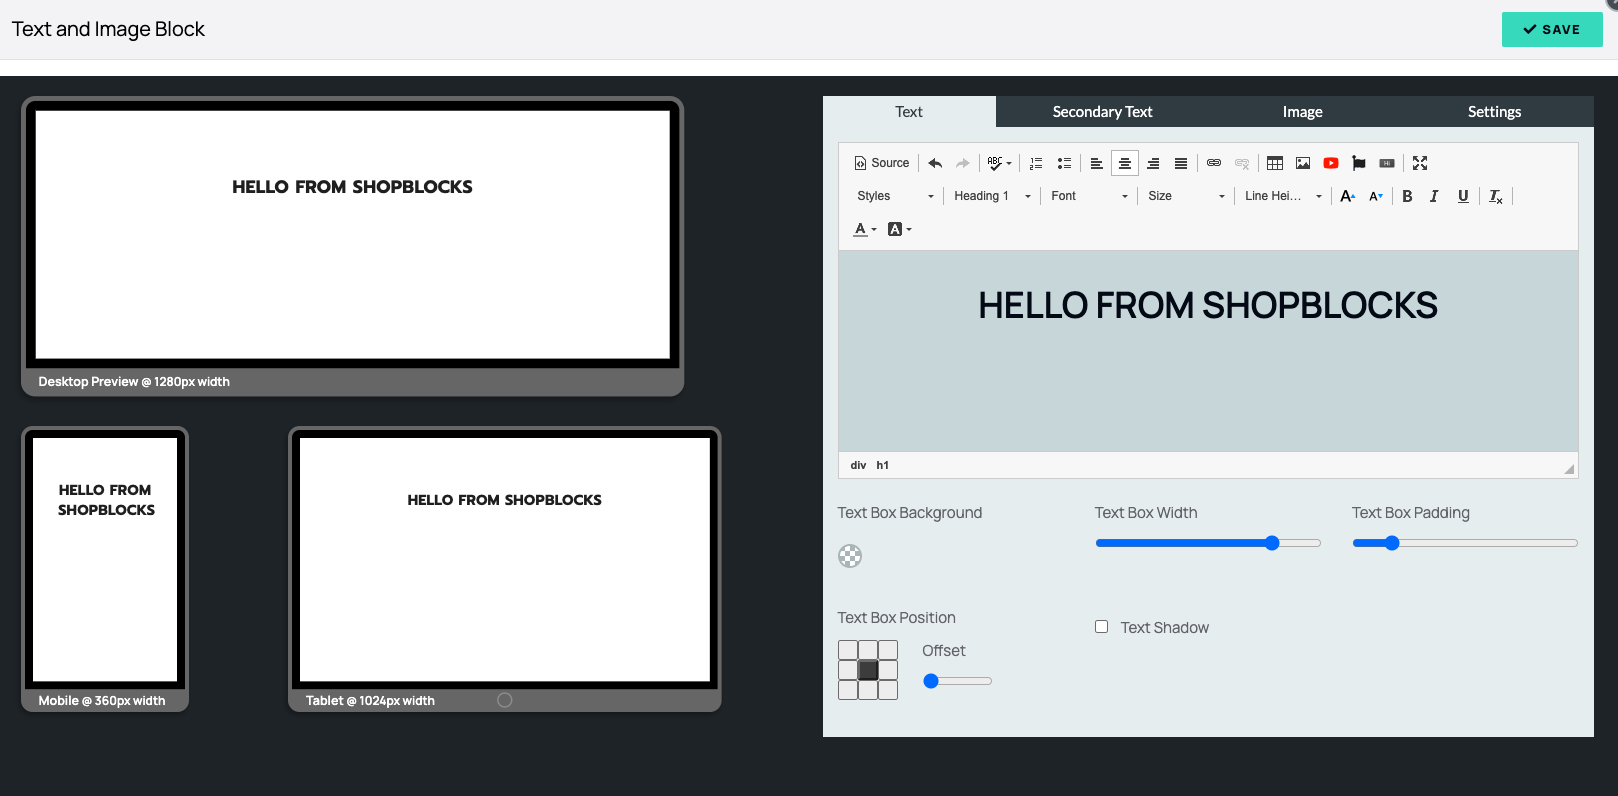The height and width of the screenshot is (796, 1618).
Task: Click the Tablet preview screen
Action: pos(504,559)
